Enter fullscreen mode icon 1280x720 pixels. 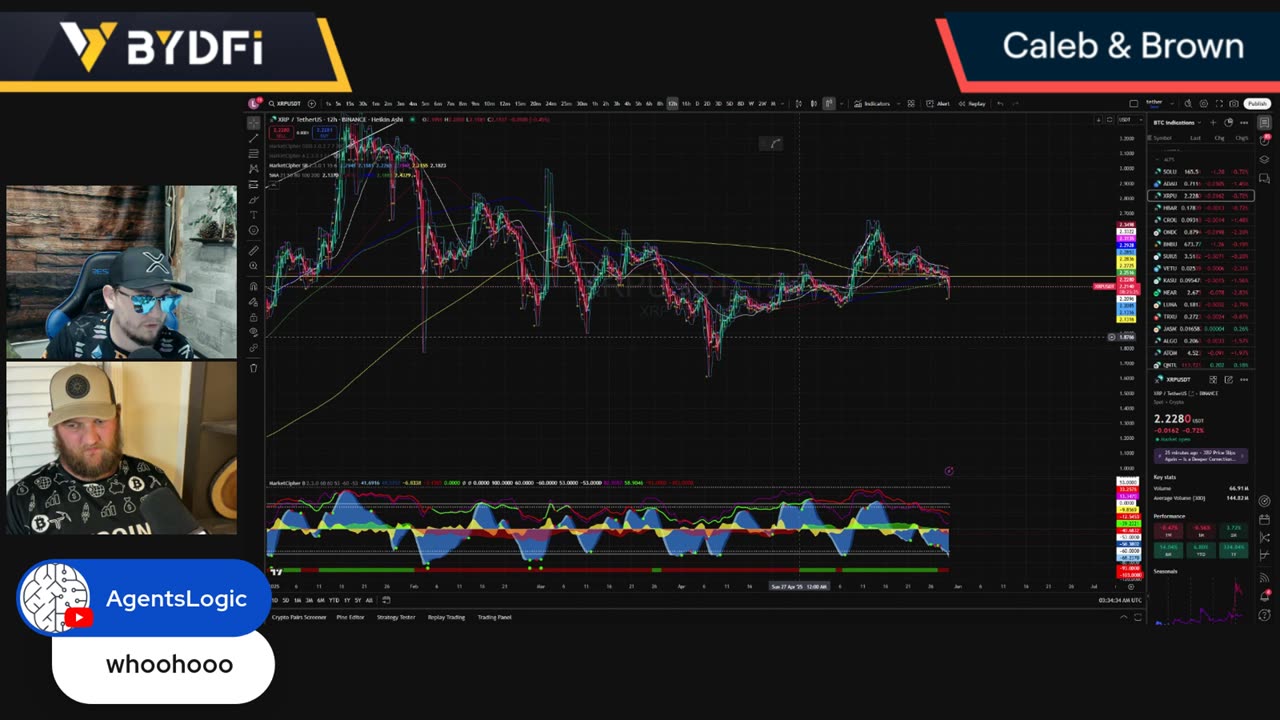(1219, 103)
